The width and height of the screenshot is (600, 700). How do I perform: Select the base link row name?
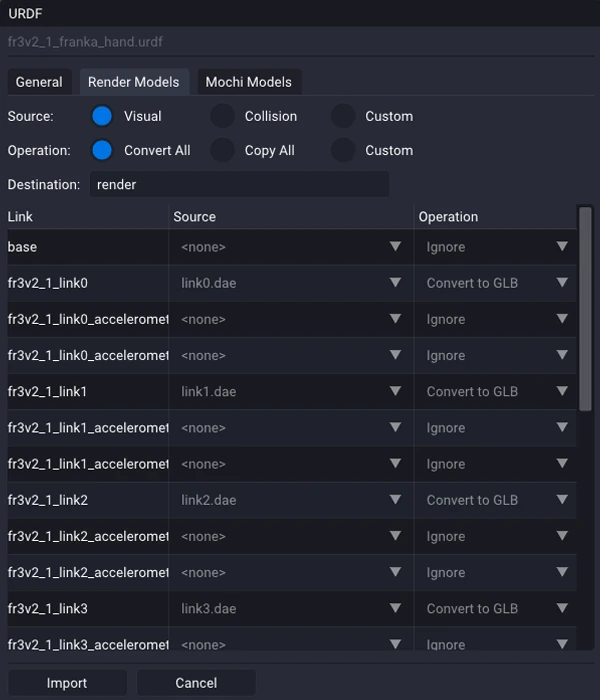[x=22, y=247]
